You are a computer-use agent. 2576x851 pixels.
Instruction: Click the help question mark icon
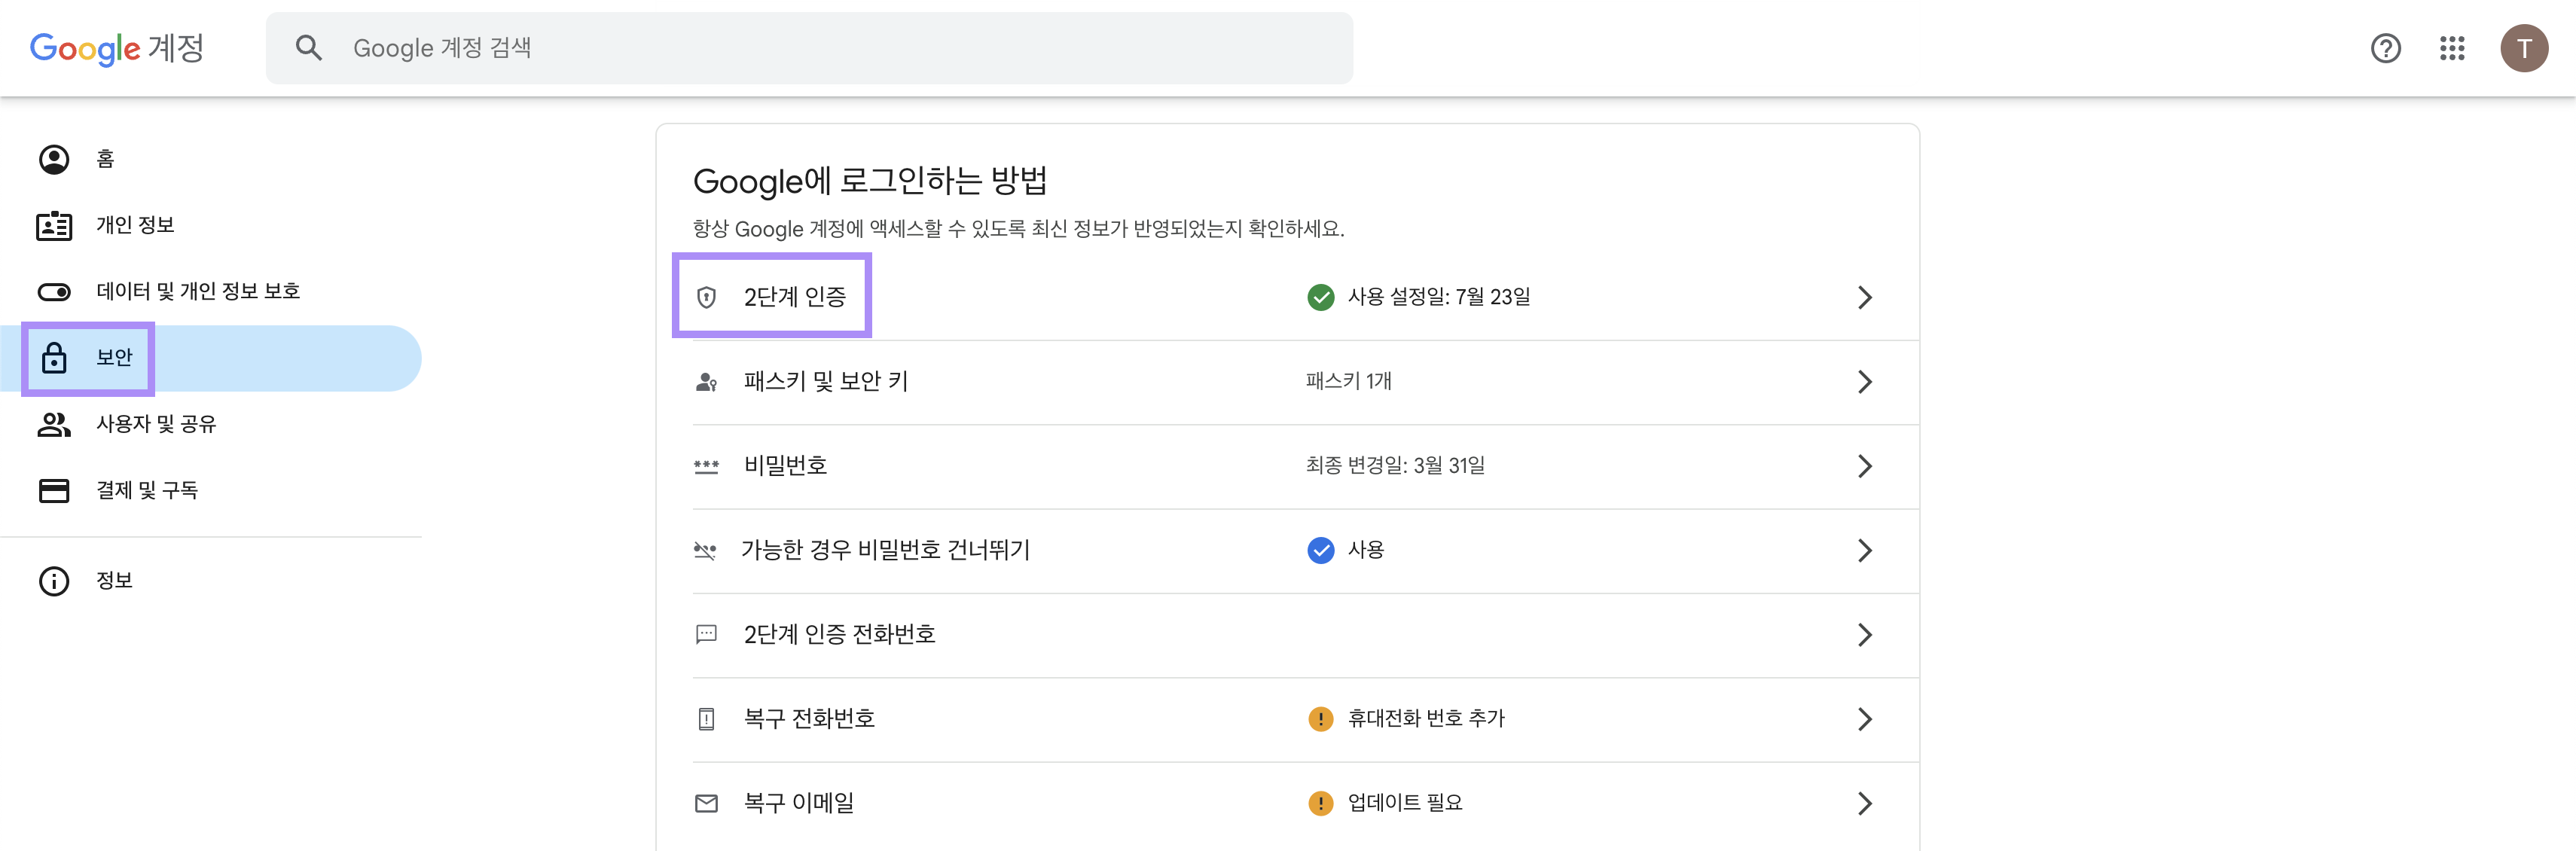click(2385, 48)
